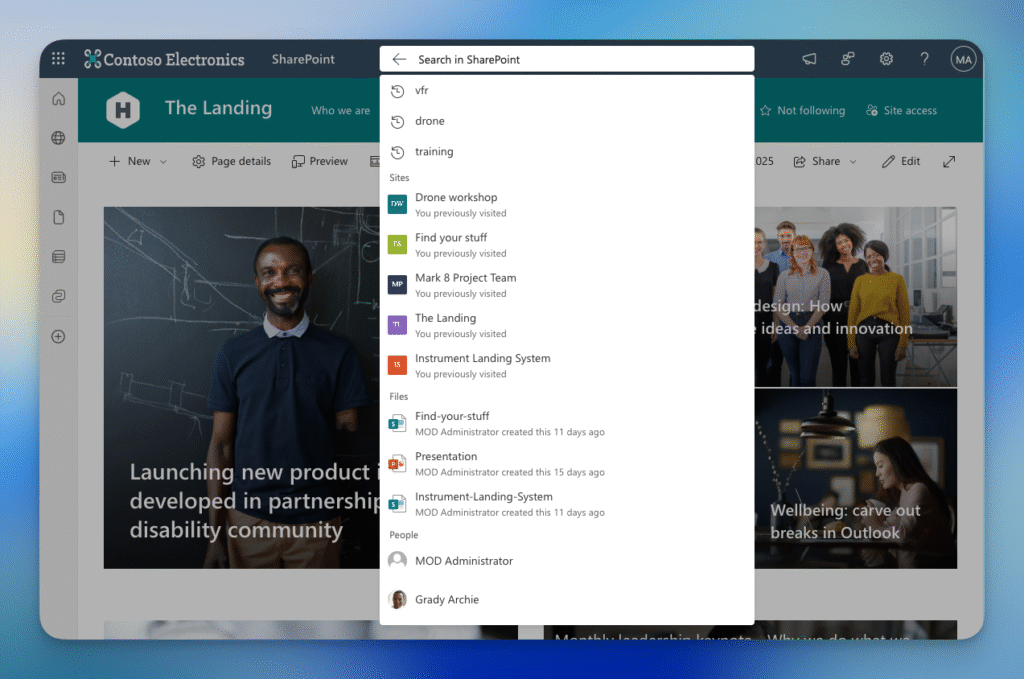Image resolution: width=1024 pixels, height=679 pixels.
Task: Click the MOD Administrator avatar icon
Action: 397,561
